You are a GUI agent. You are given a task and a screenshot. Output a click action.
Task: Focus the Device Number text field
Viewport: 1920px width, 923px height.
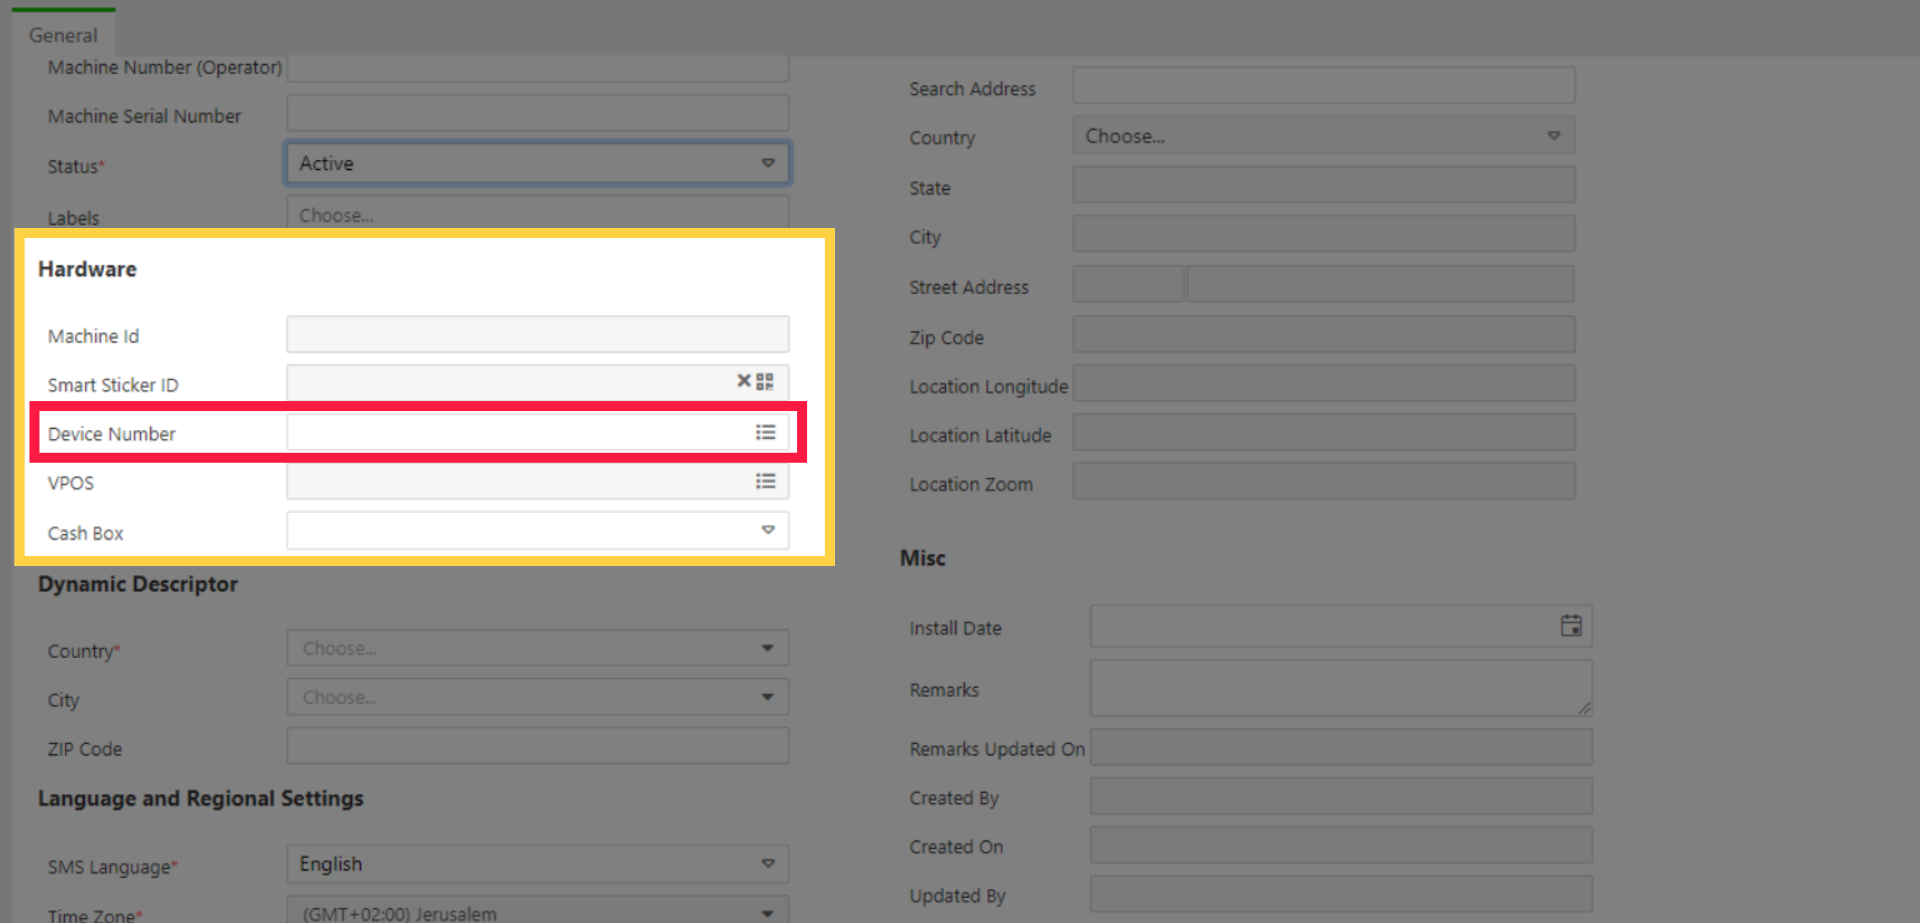(515, 433)
